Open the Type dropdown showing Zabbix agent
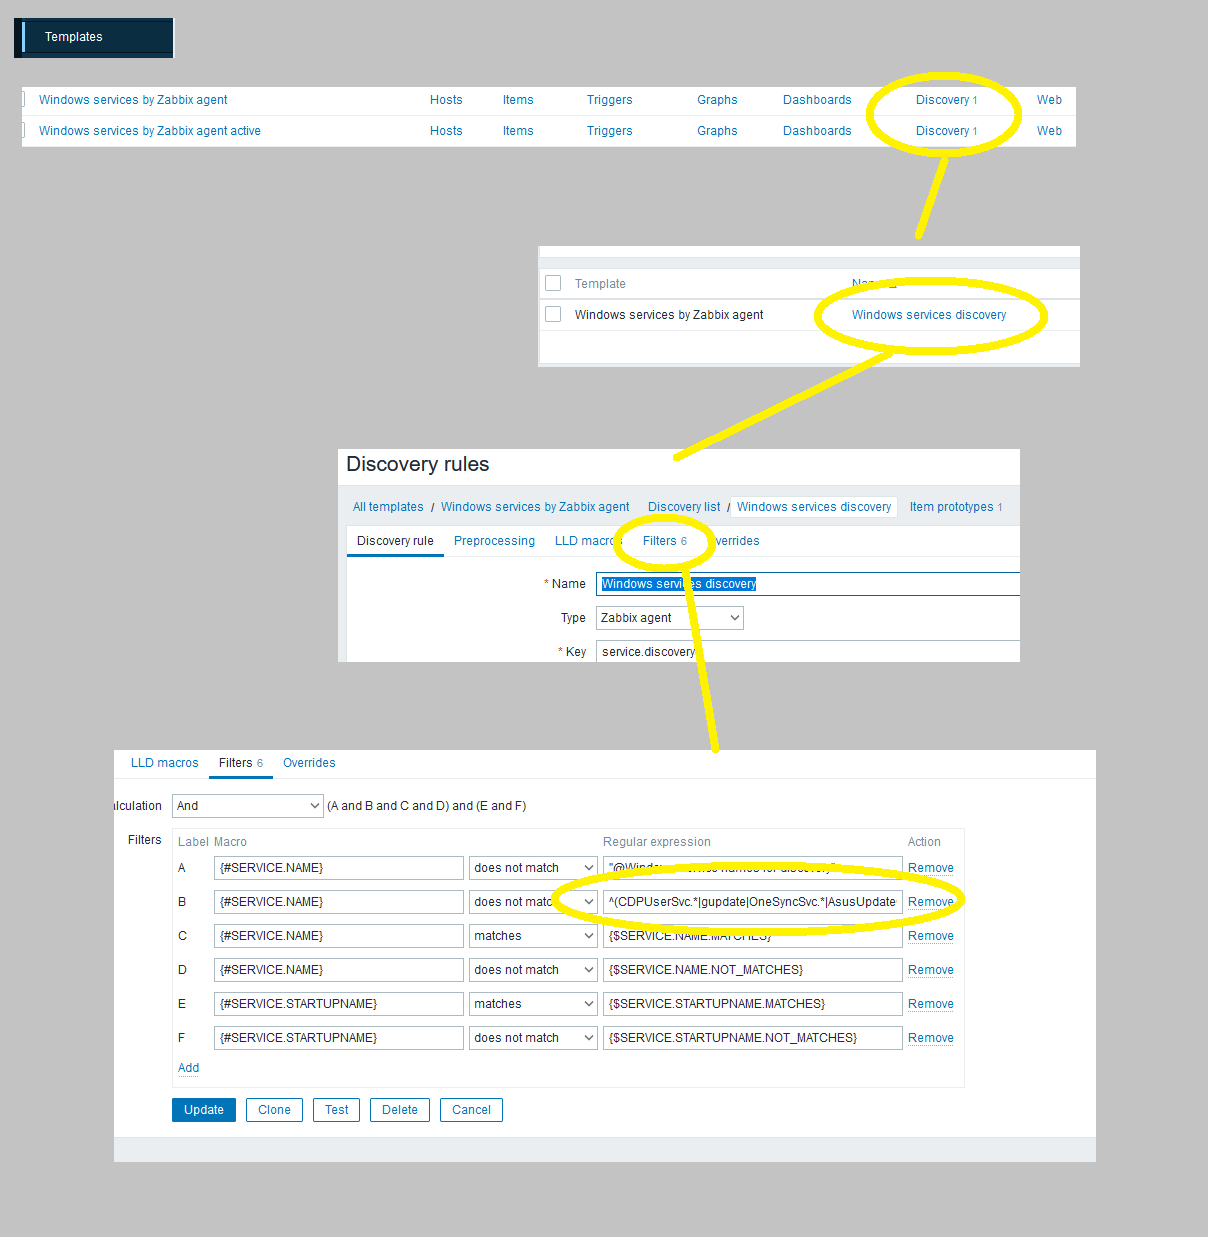Viewport: 1208px width, 1237px height. 668,617
